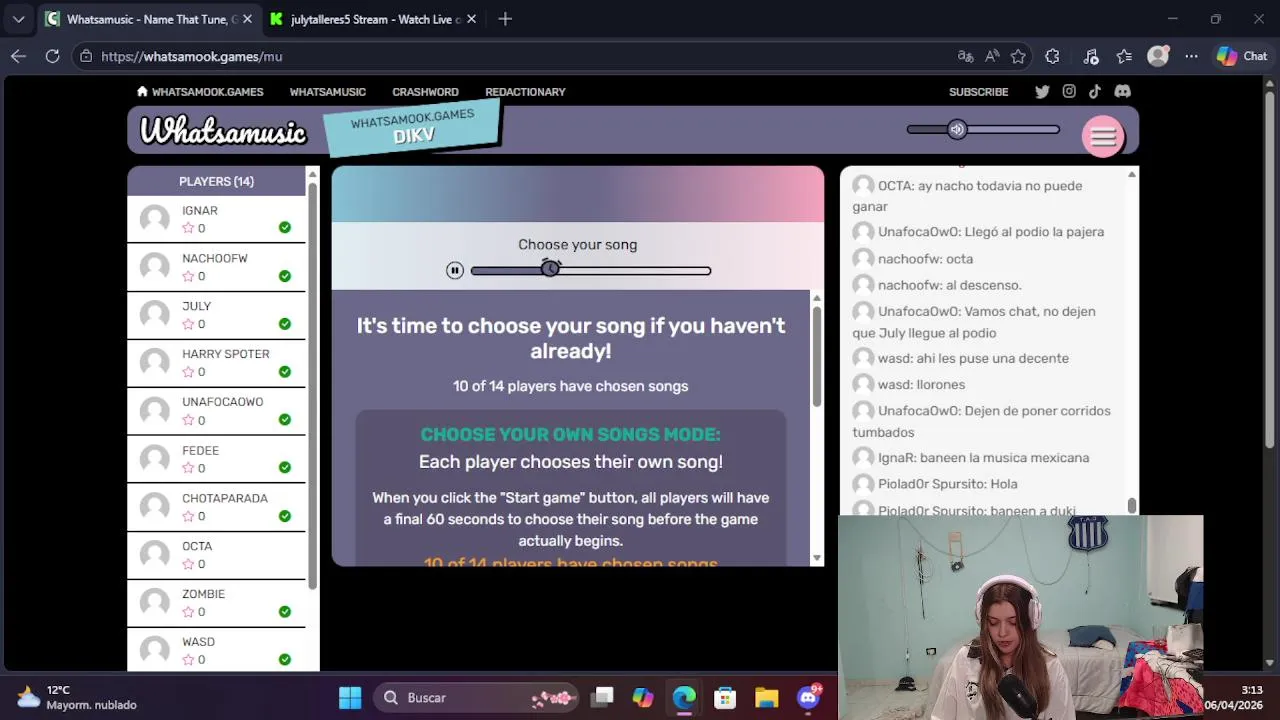1280x720 pixels.
Task: Click the right end of the volume track
Action: pyautogui.click(x=1055, y=129)
